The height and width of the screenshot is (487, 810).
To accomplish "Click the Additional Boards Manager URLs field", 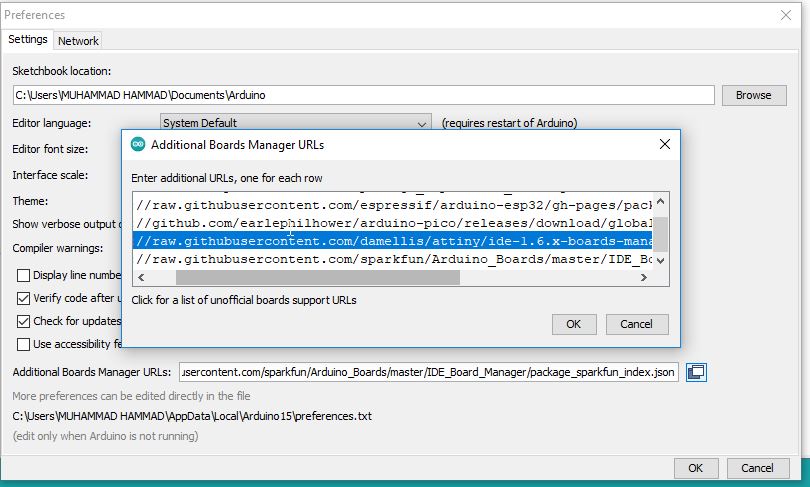I will pos(429,372).
